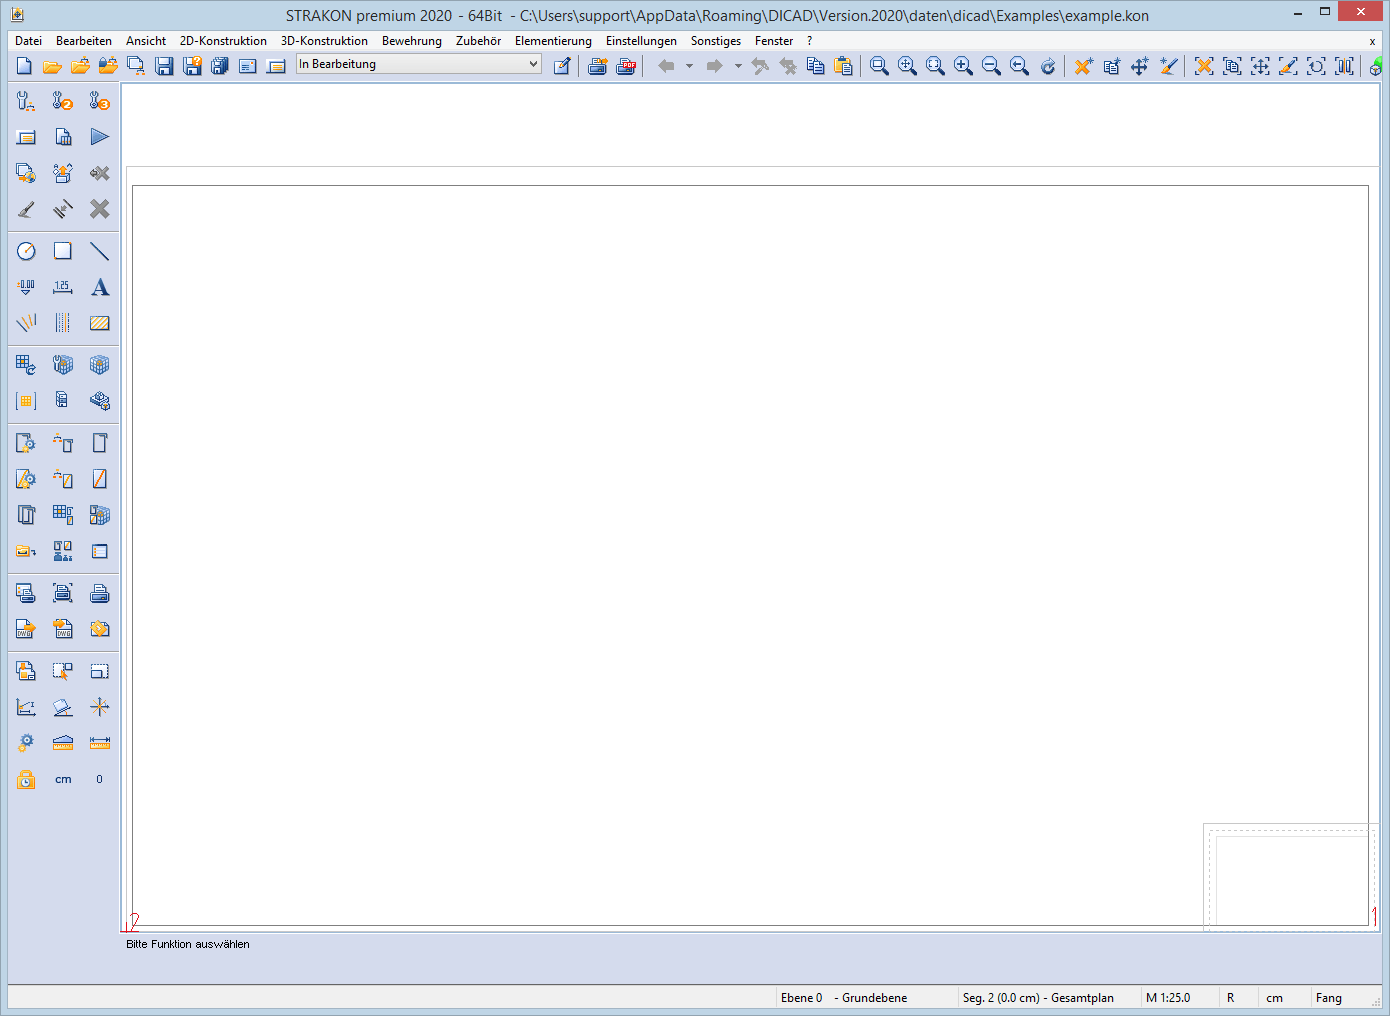The width and height of the screenshot is (1390, 1016).
Task: Click the PDF print icon
Action: click(x=626, y=66)
